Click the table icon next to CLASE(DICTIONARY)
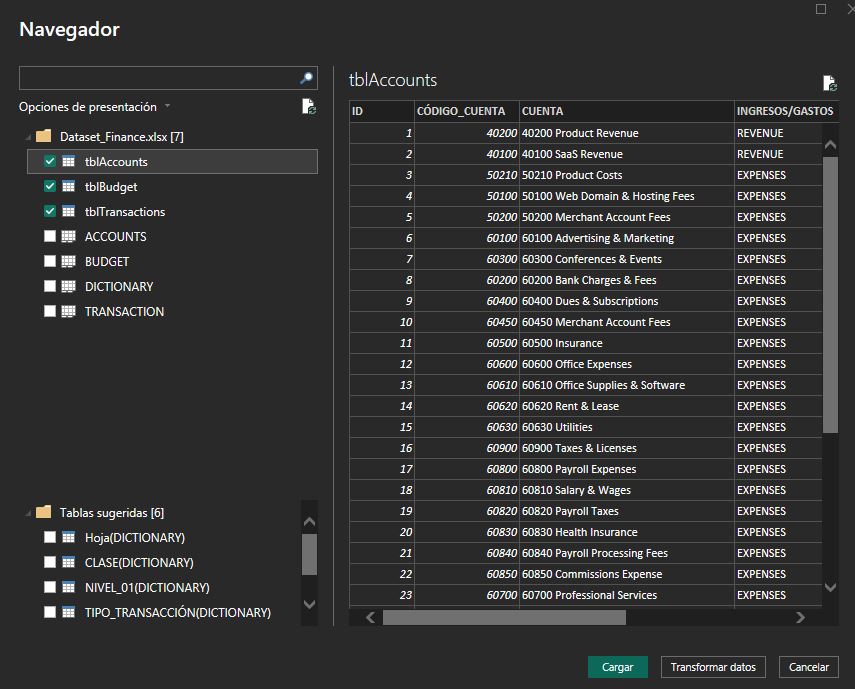Screen dimensions: 855x689 [69, 563]
